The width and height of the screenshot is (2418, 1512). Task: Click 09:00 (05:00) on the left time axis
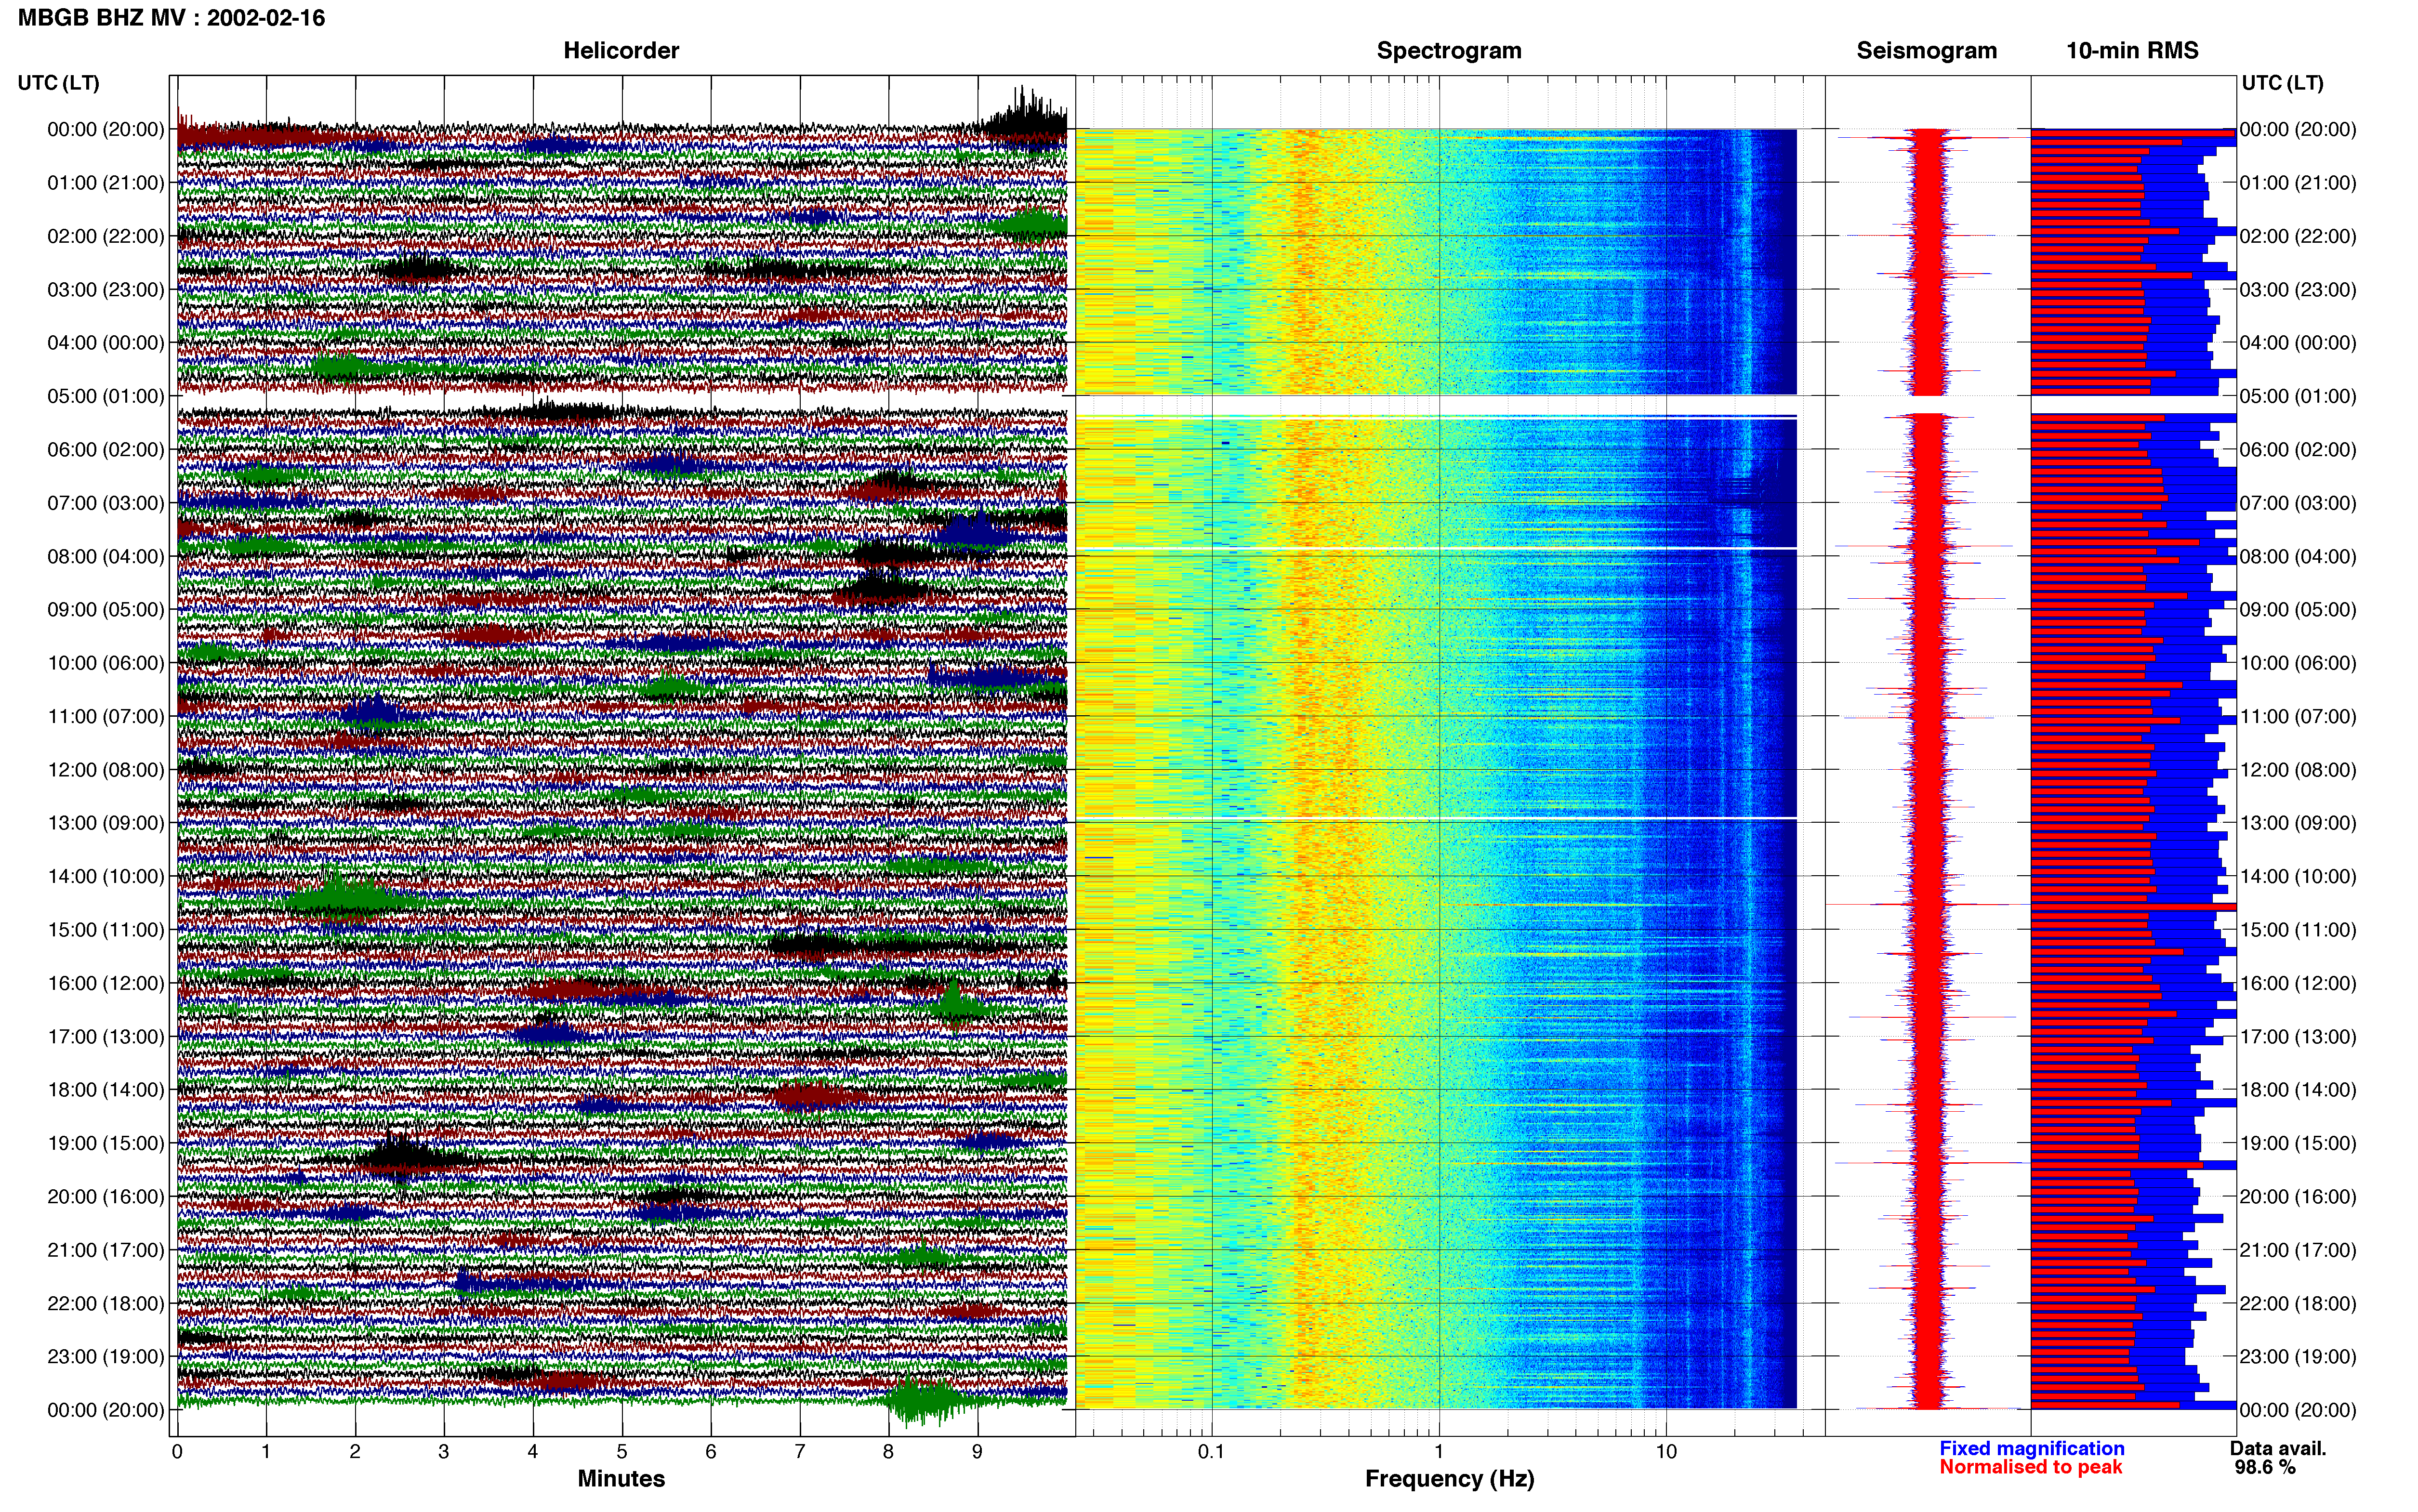(x=106, y=610)
